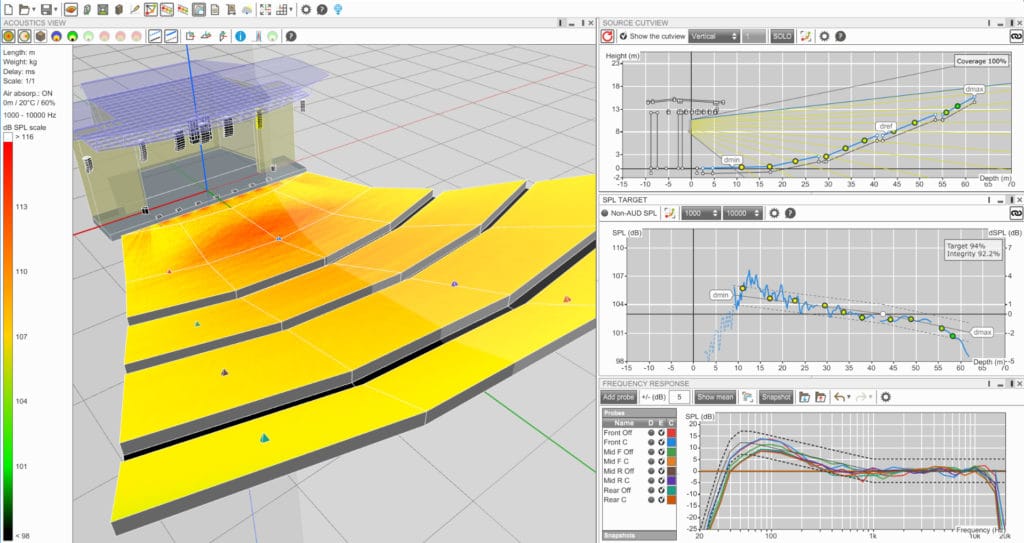The width and height of the screenshot is (1024, 543).
Task: Open Frequency Response settings gear
Action: pos(885,397)
